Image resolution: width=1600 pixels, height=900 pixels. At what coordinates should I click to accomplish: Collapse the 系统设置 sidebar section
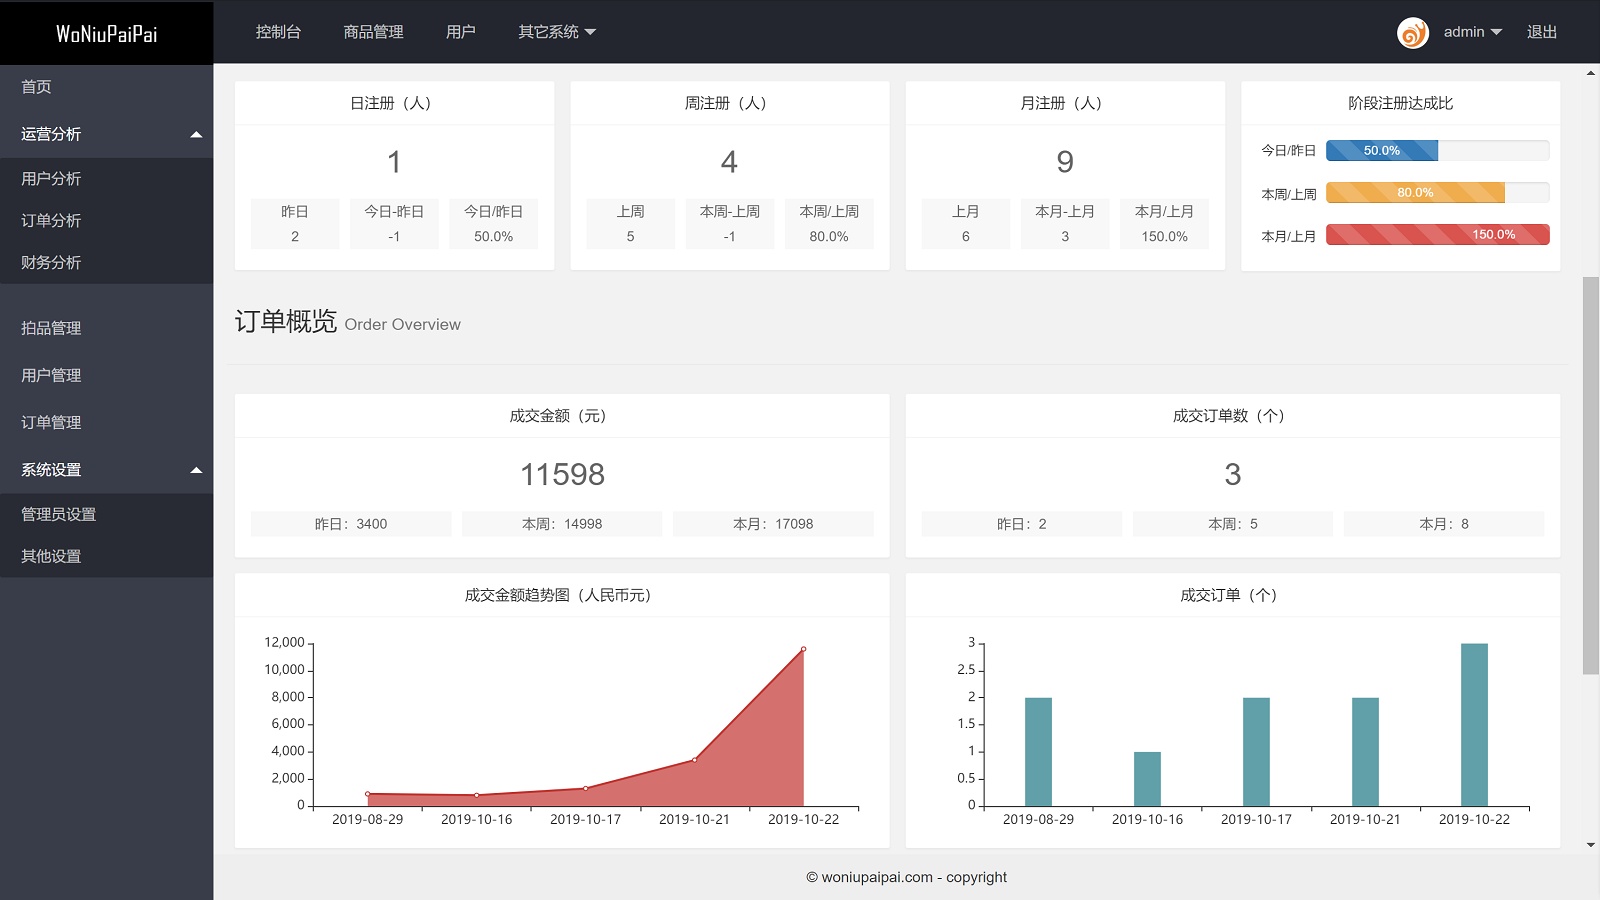pos(106,470)
